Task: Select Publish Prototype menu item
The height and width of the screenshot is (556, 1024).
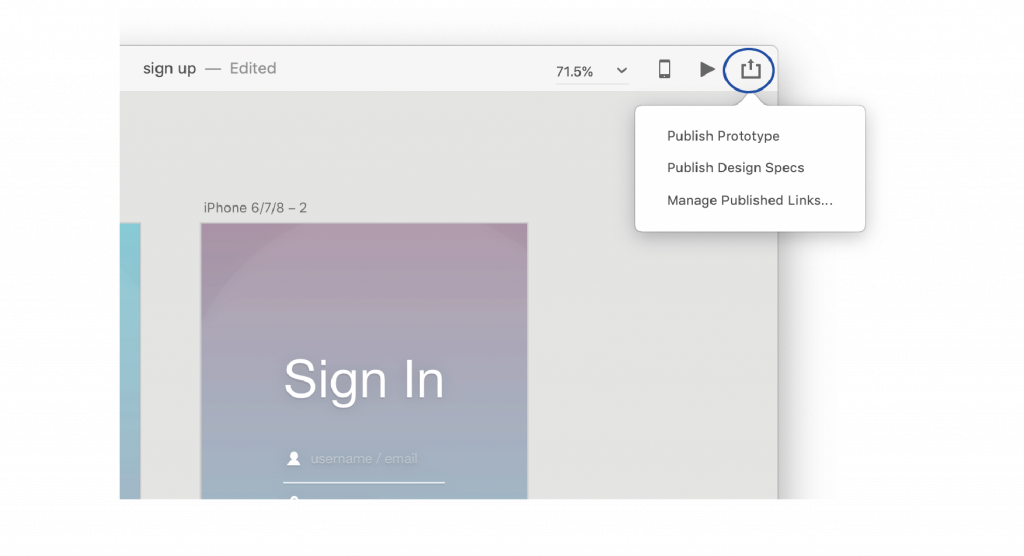Action: pyautogui.click(x=723, y=136)
